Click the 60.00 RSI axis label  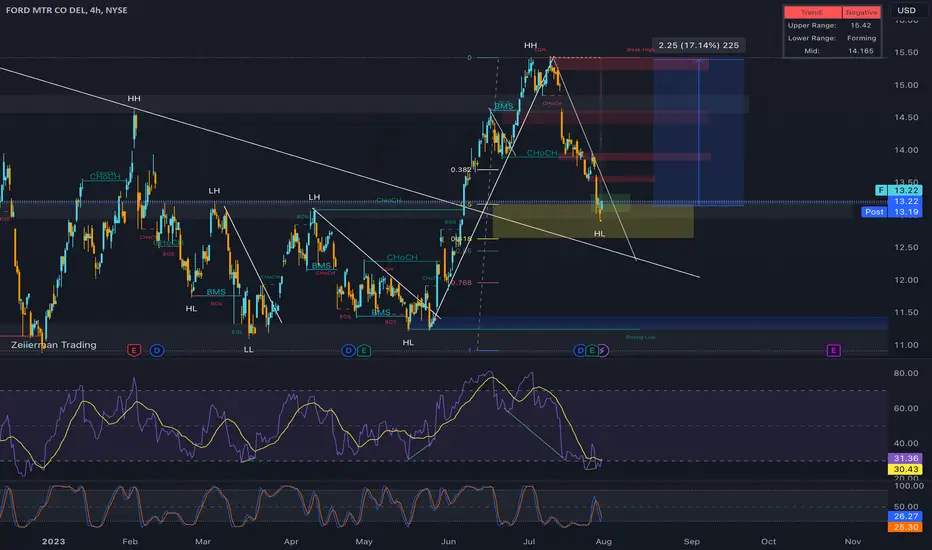906,408
